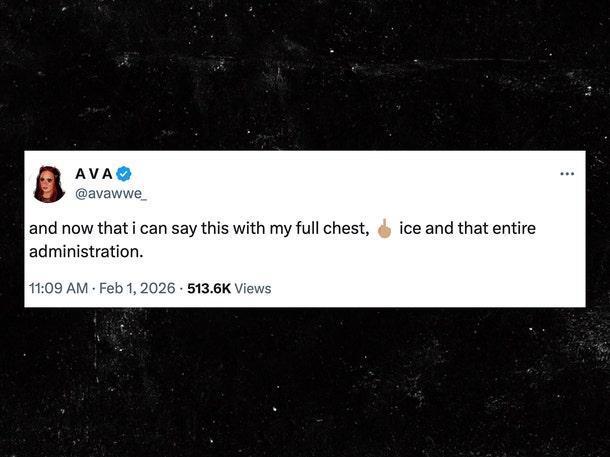Click the word "administration." in the tweet
Screen dimensions: 610x457
click(x=86, y=250)
